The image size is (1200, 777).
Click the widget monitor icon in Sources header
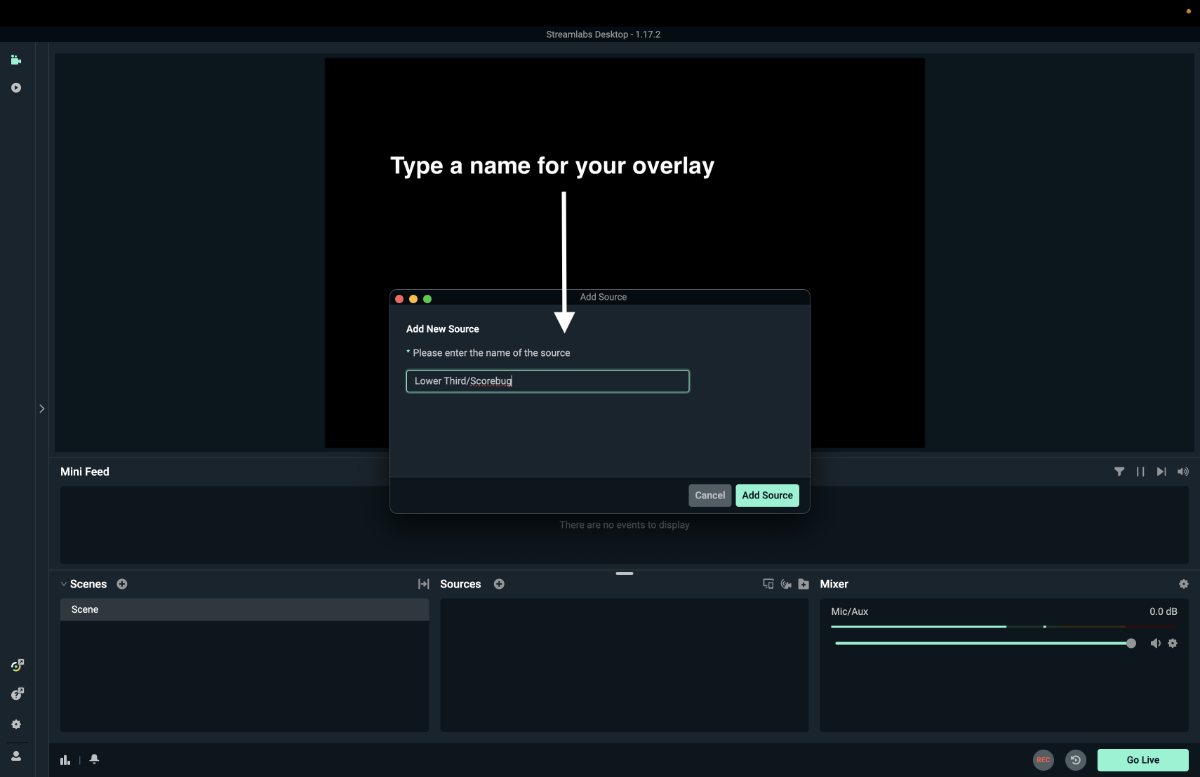click(x=768, y=584)
